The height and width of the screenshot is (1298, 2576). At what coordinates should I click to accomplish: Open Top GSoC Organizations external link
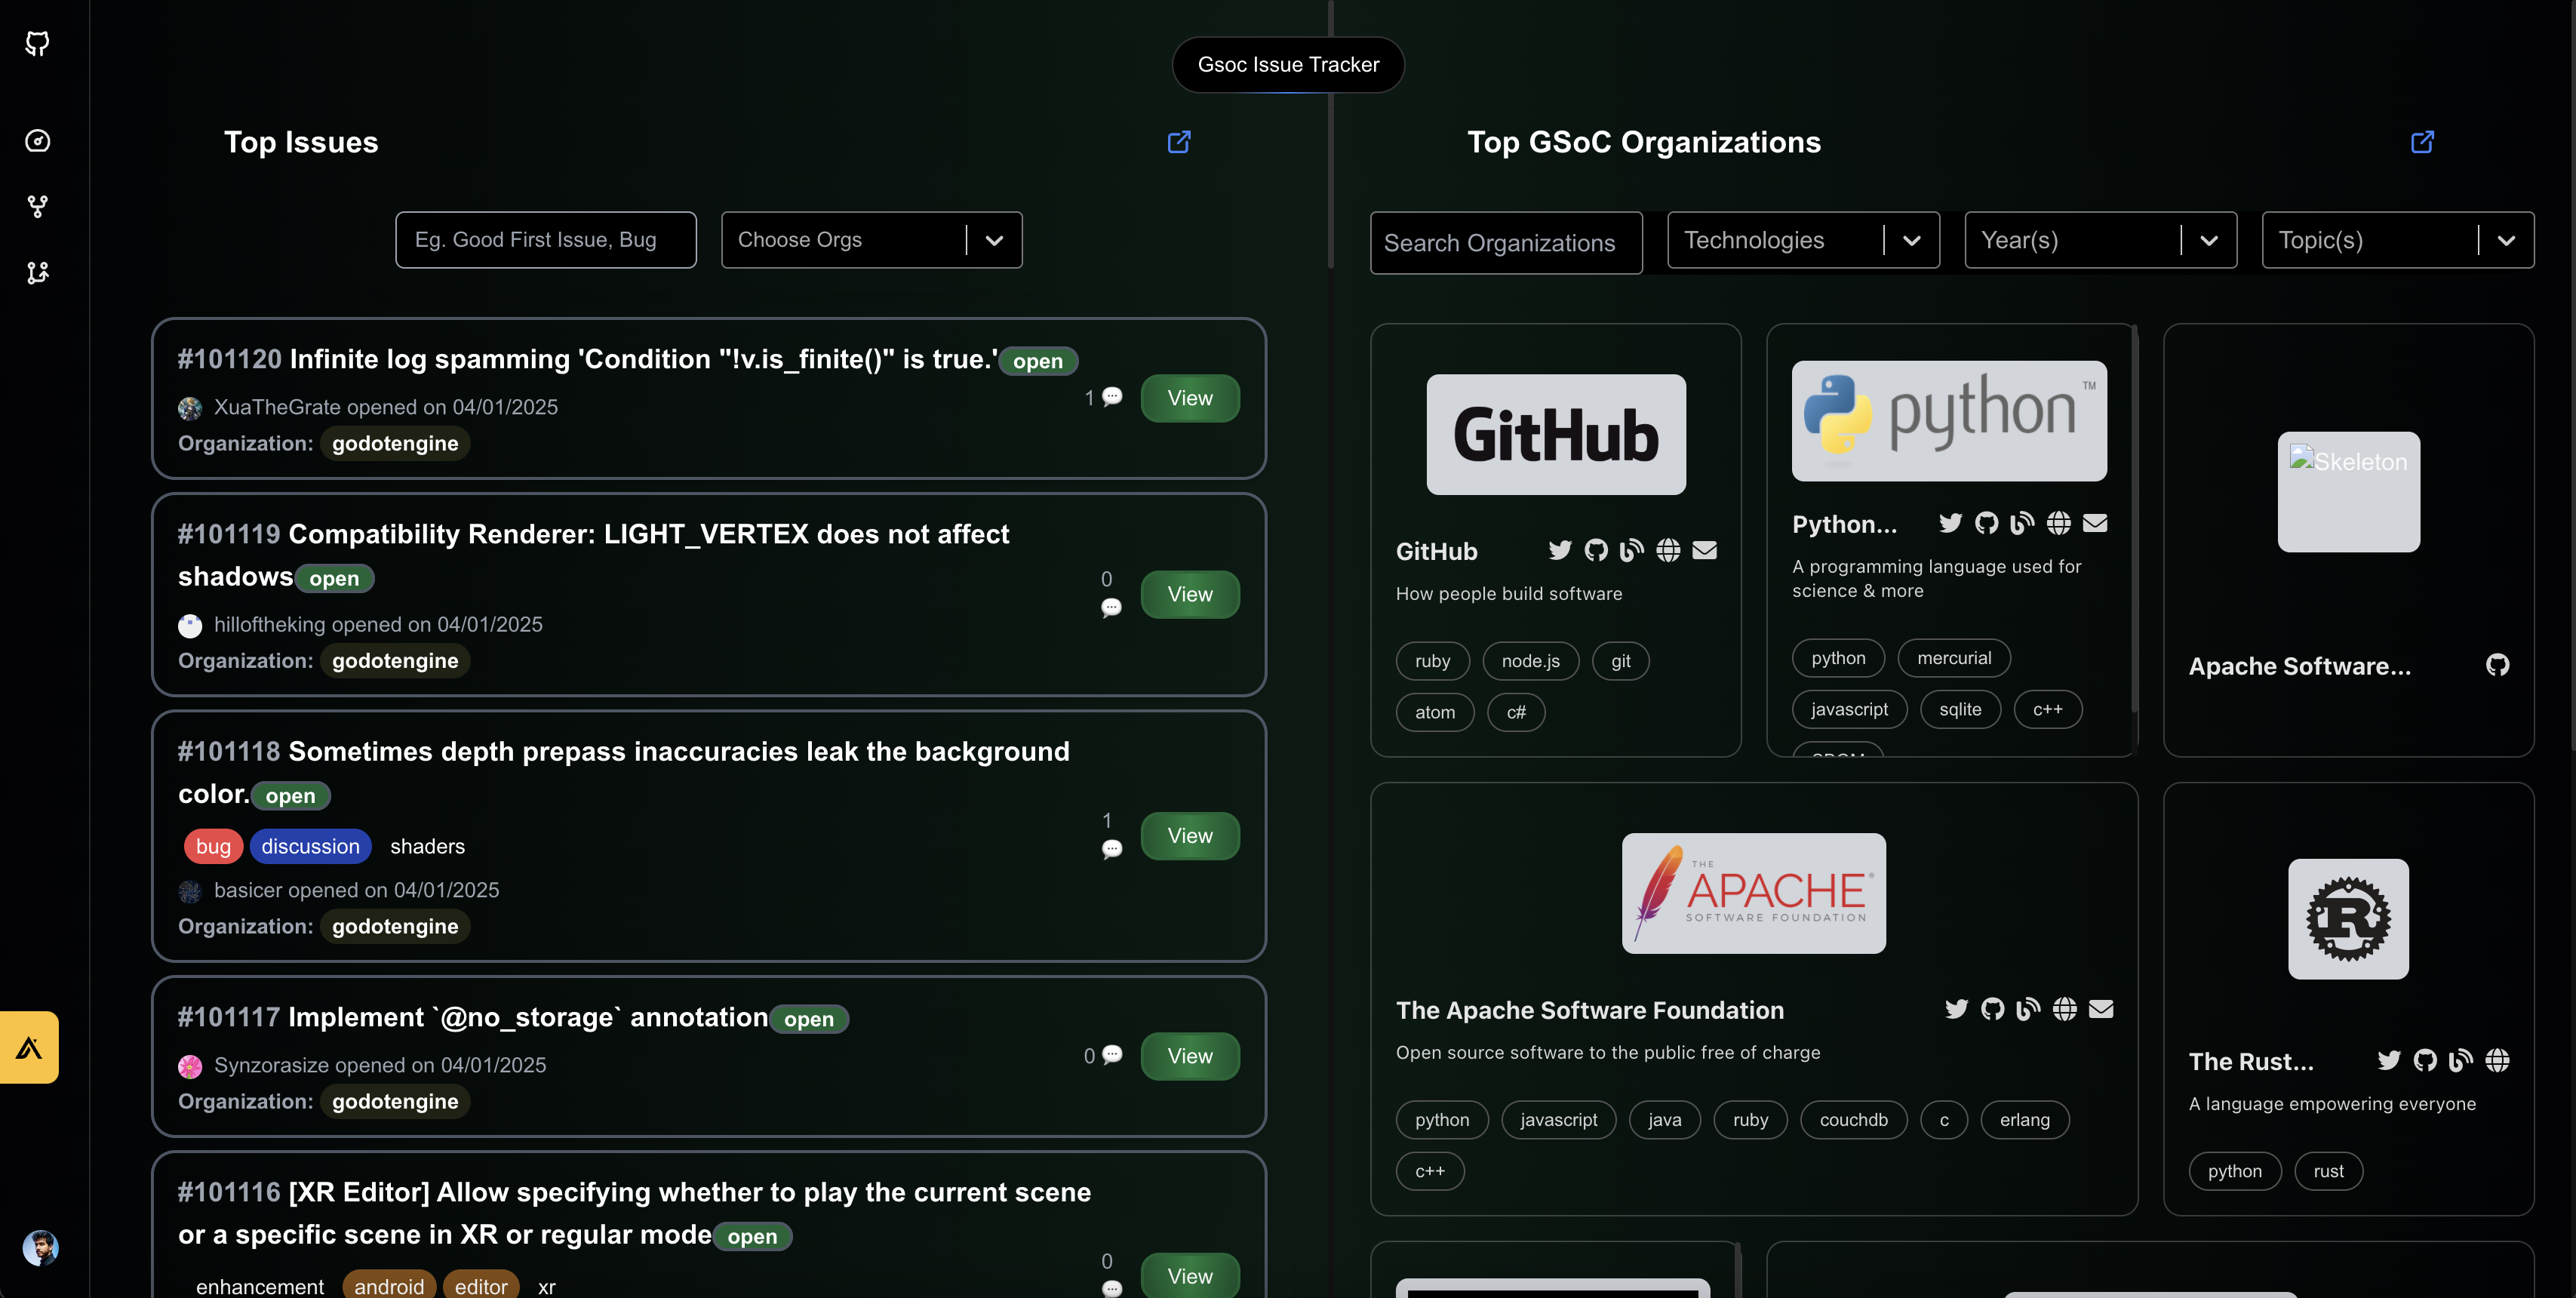click(x=2422, y=142)
